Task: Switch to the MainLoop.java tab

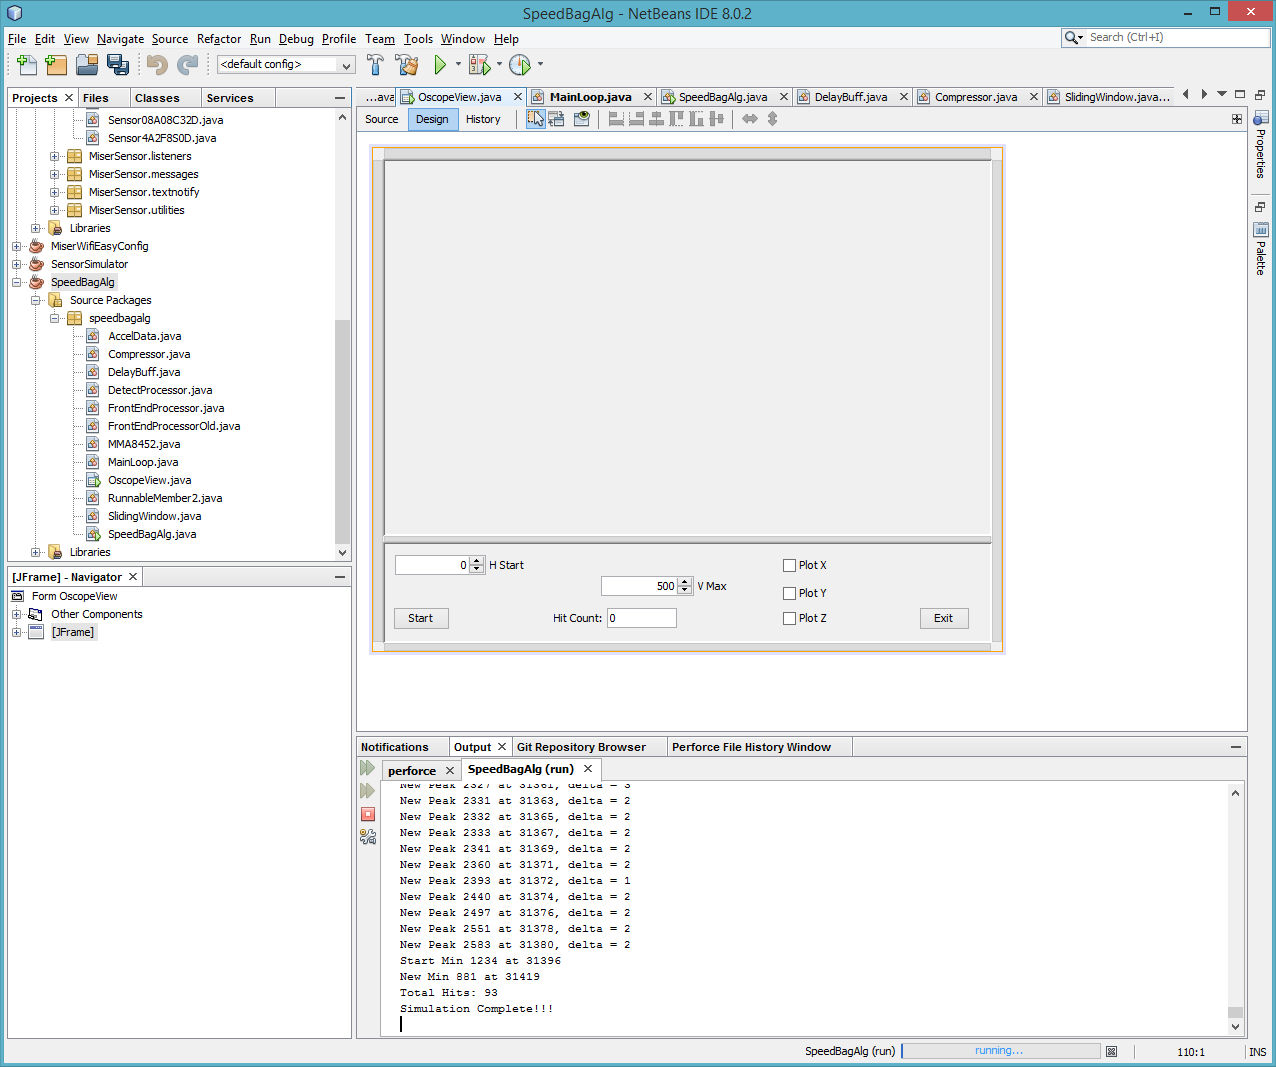Action: click(x=590, y=97)
